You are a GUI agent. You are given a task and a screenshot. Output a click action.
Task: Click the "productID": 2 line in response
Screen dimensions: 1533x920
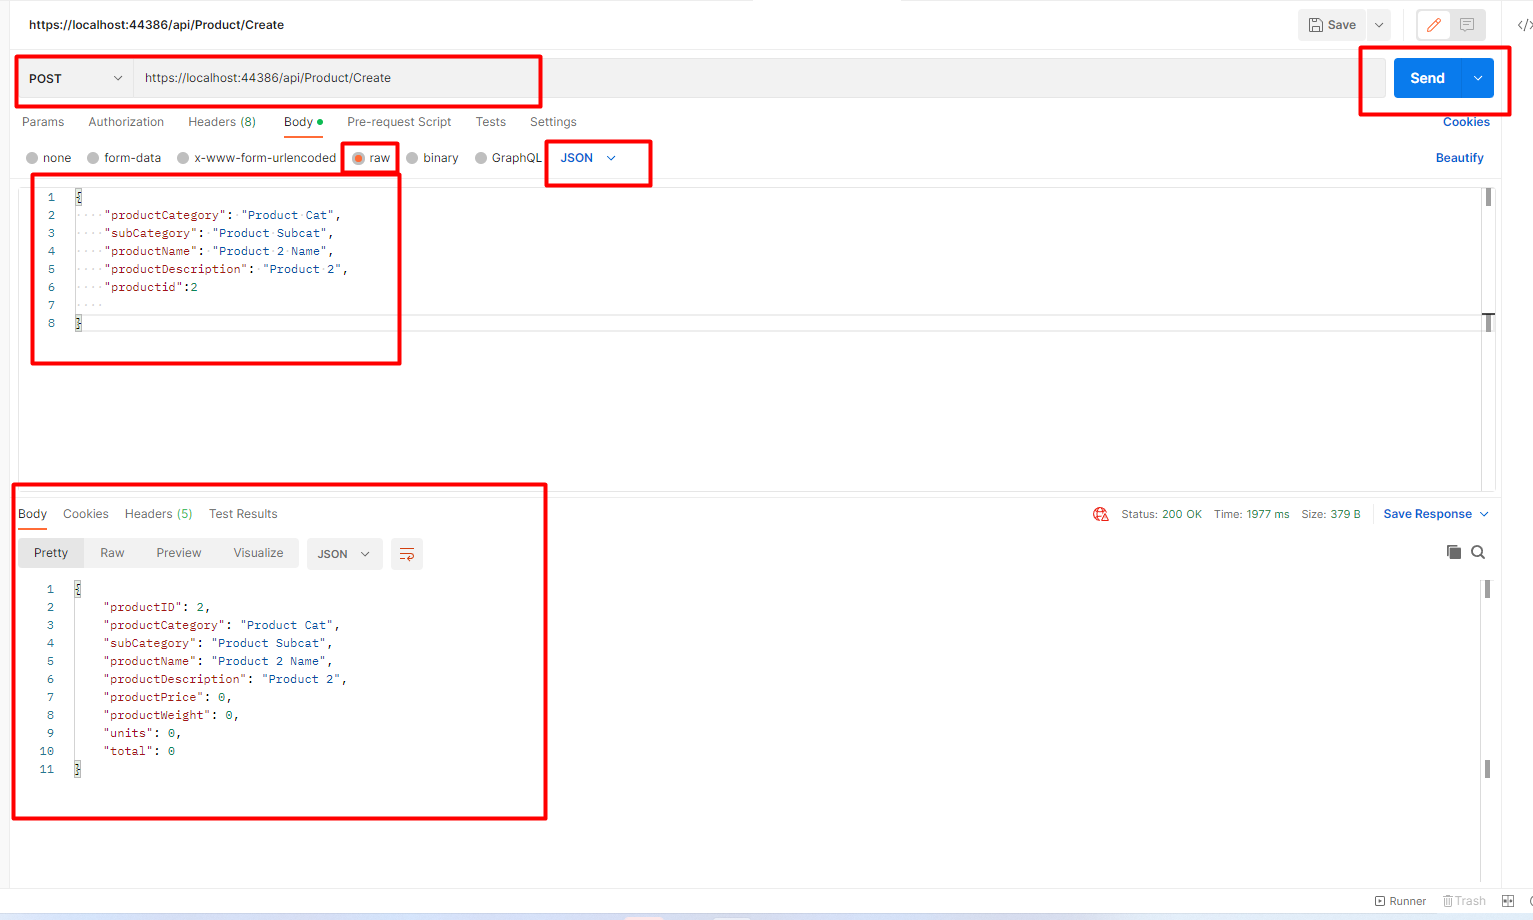pos(157,607)
